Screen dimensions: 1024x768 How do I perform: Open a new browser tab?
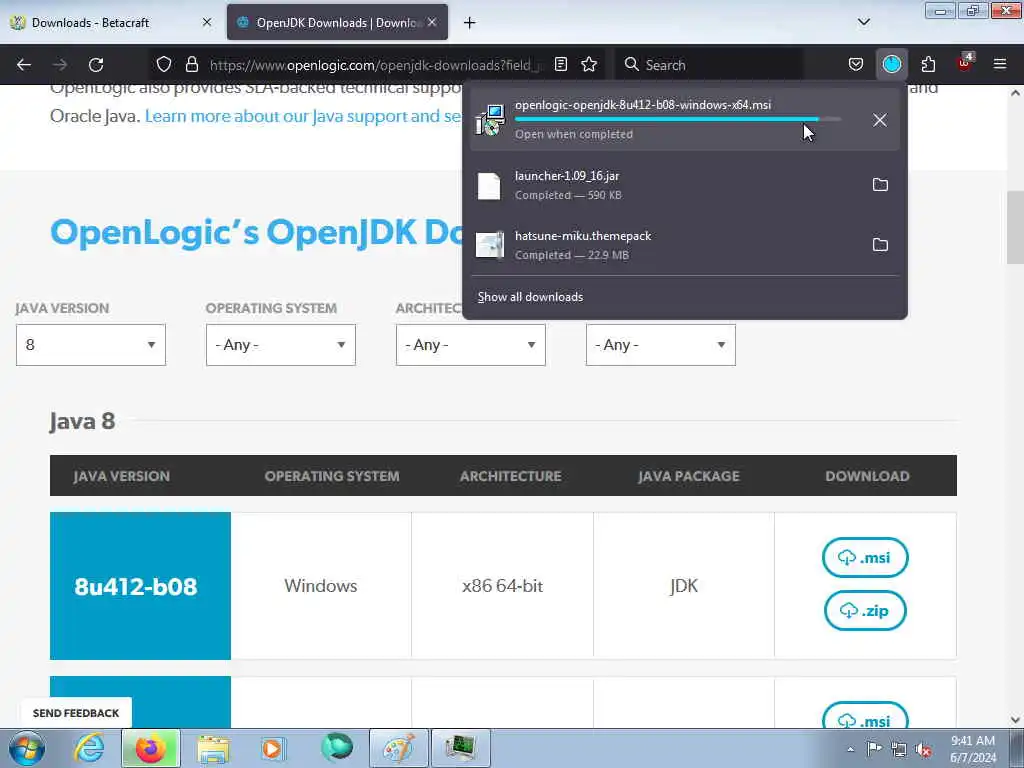[470, 23]
